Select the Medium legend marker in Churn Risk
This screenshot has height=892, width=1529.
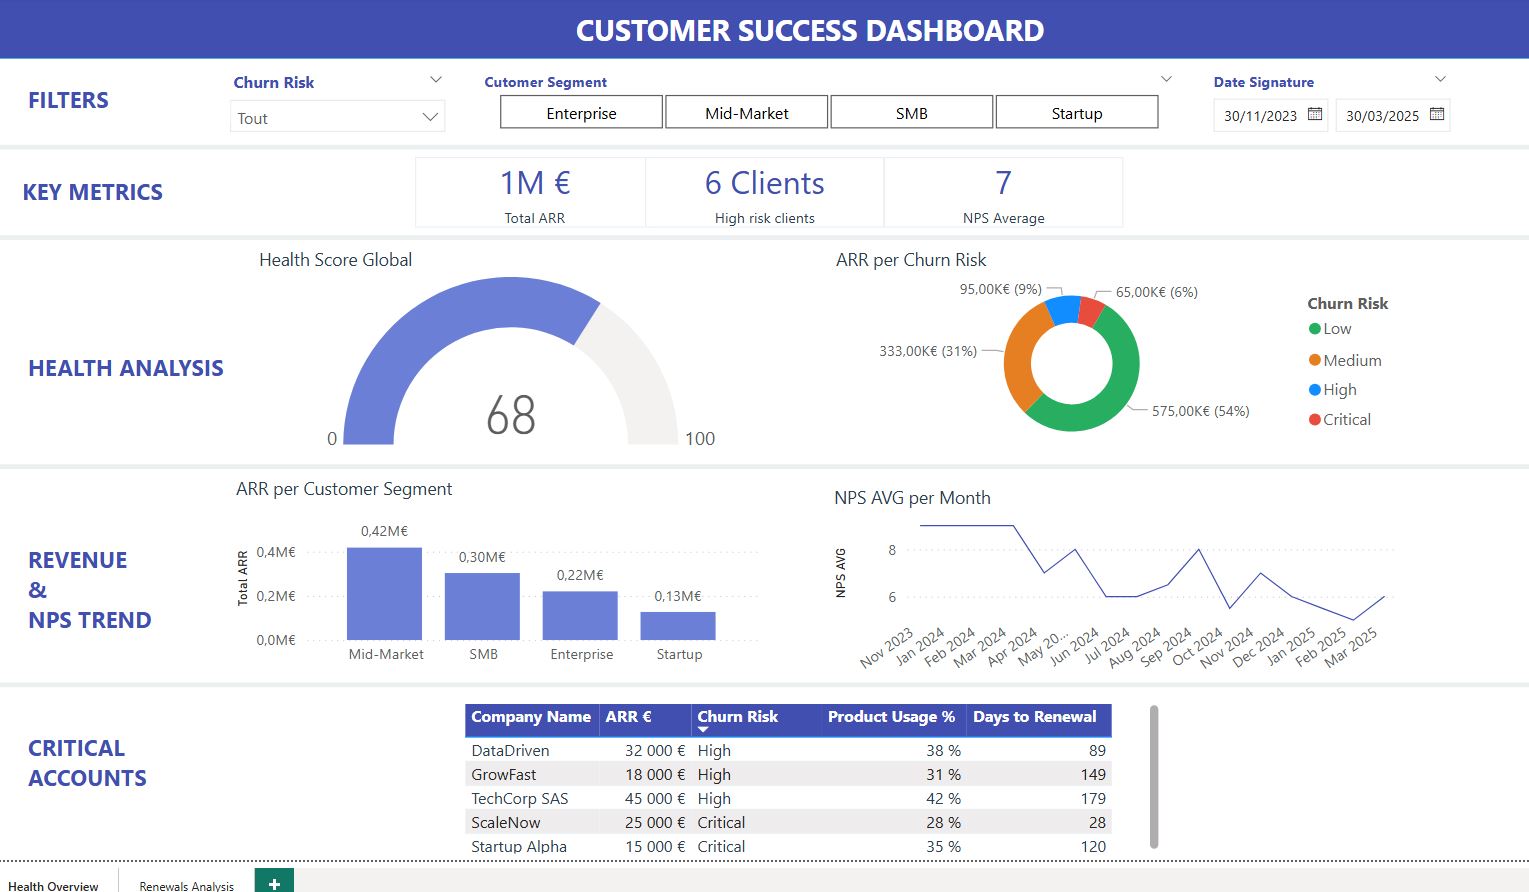pos(1314,359)
